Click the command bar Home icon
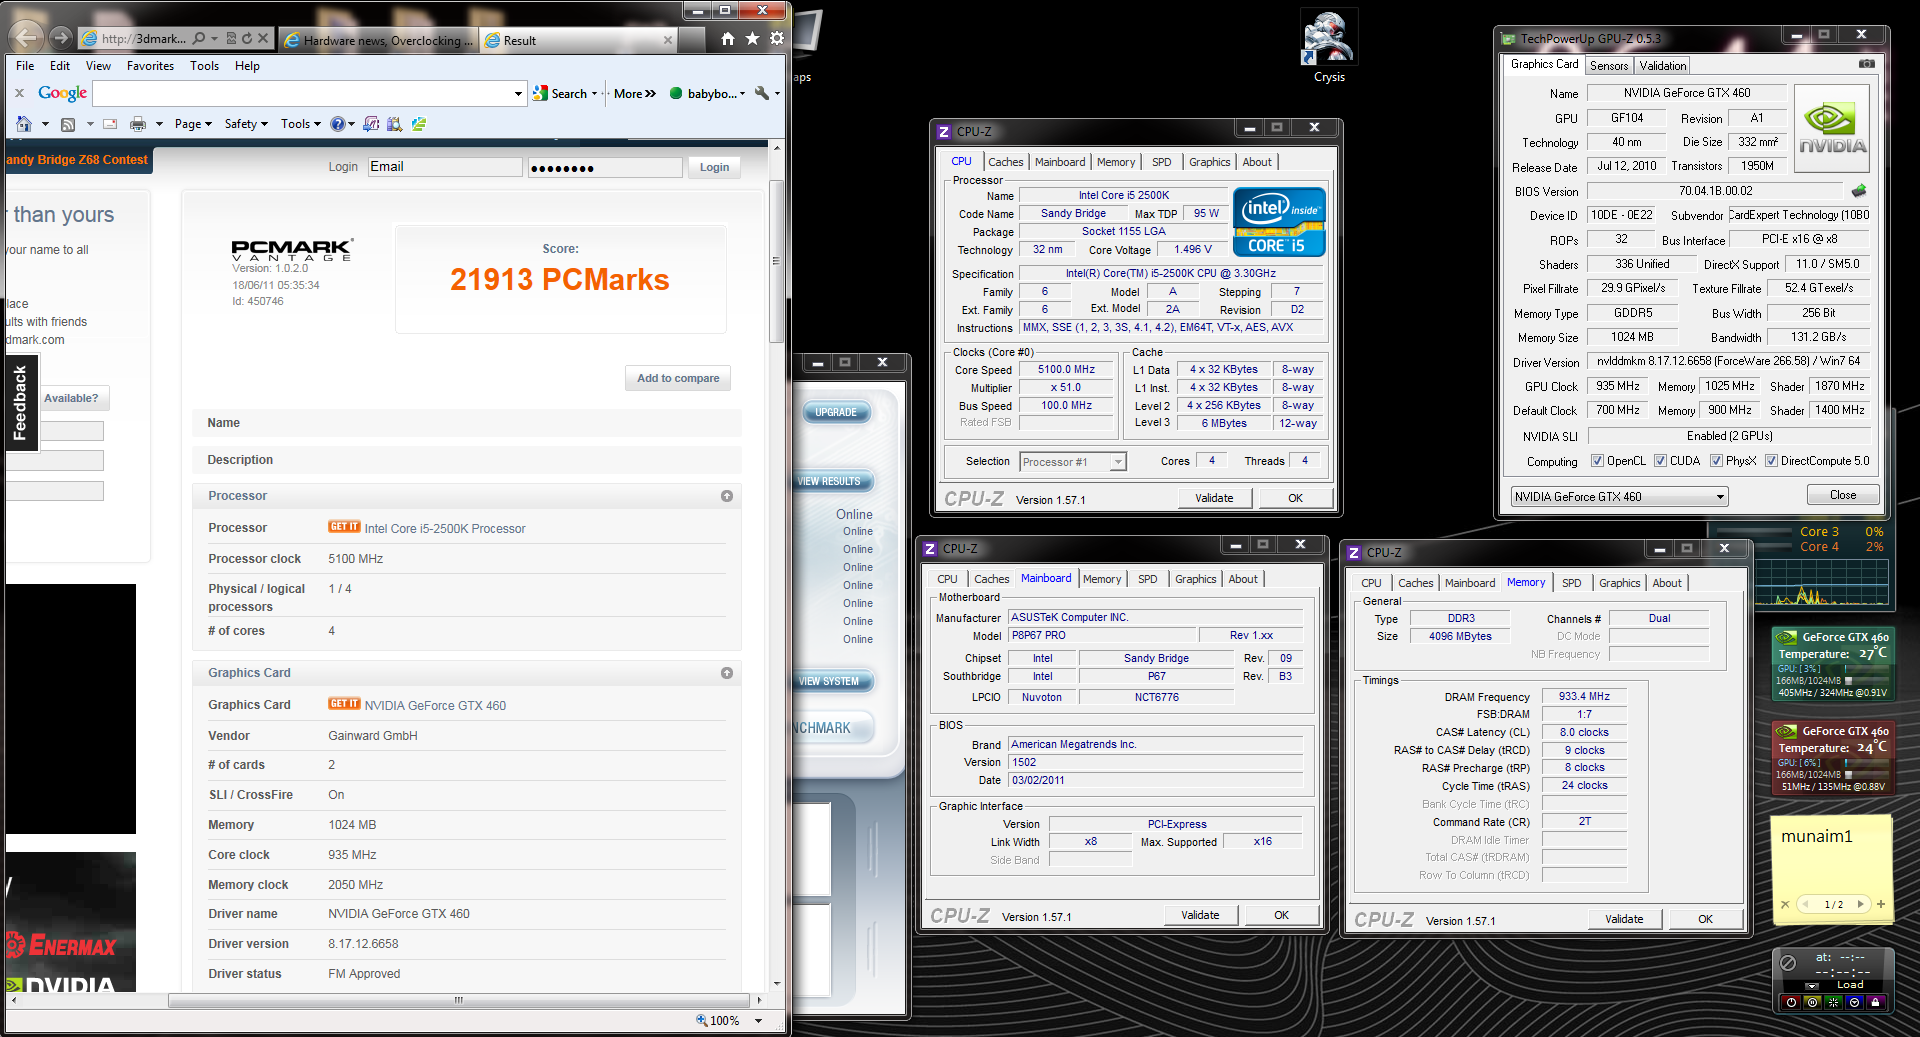 pos(24,124)
